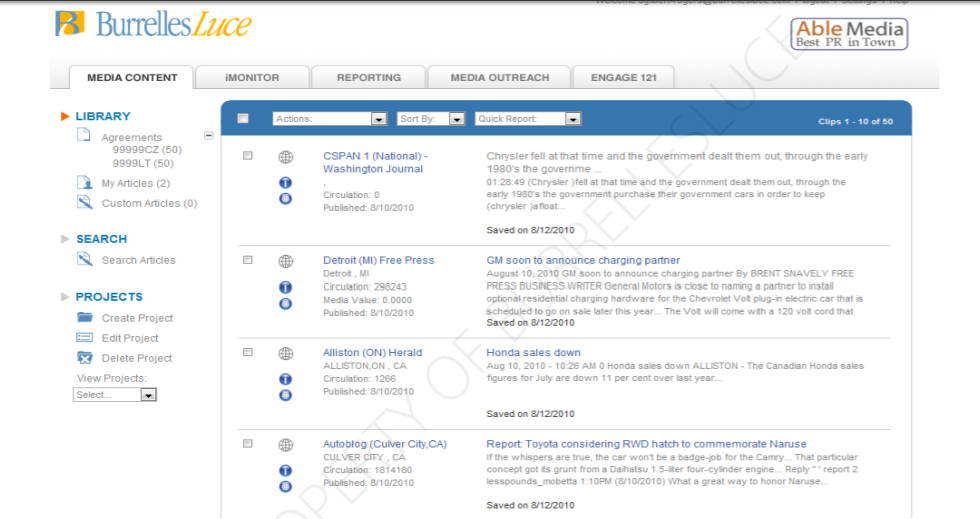Check the Autoblog Culver City clip checkbox
The width and height of the screenshot is (980, 519).
pos(248,443)
